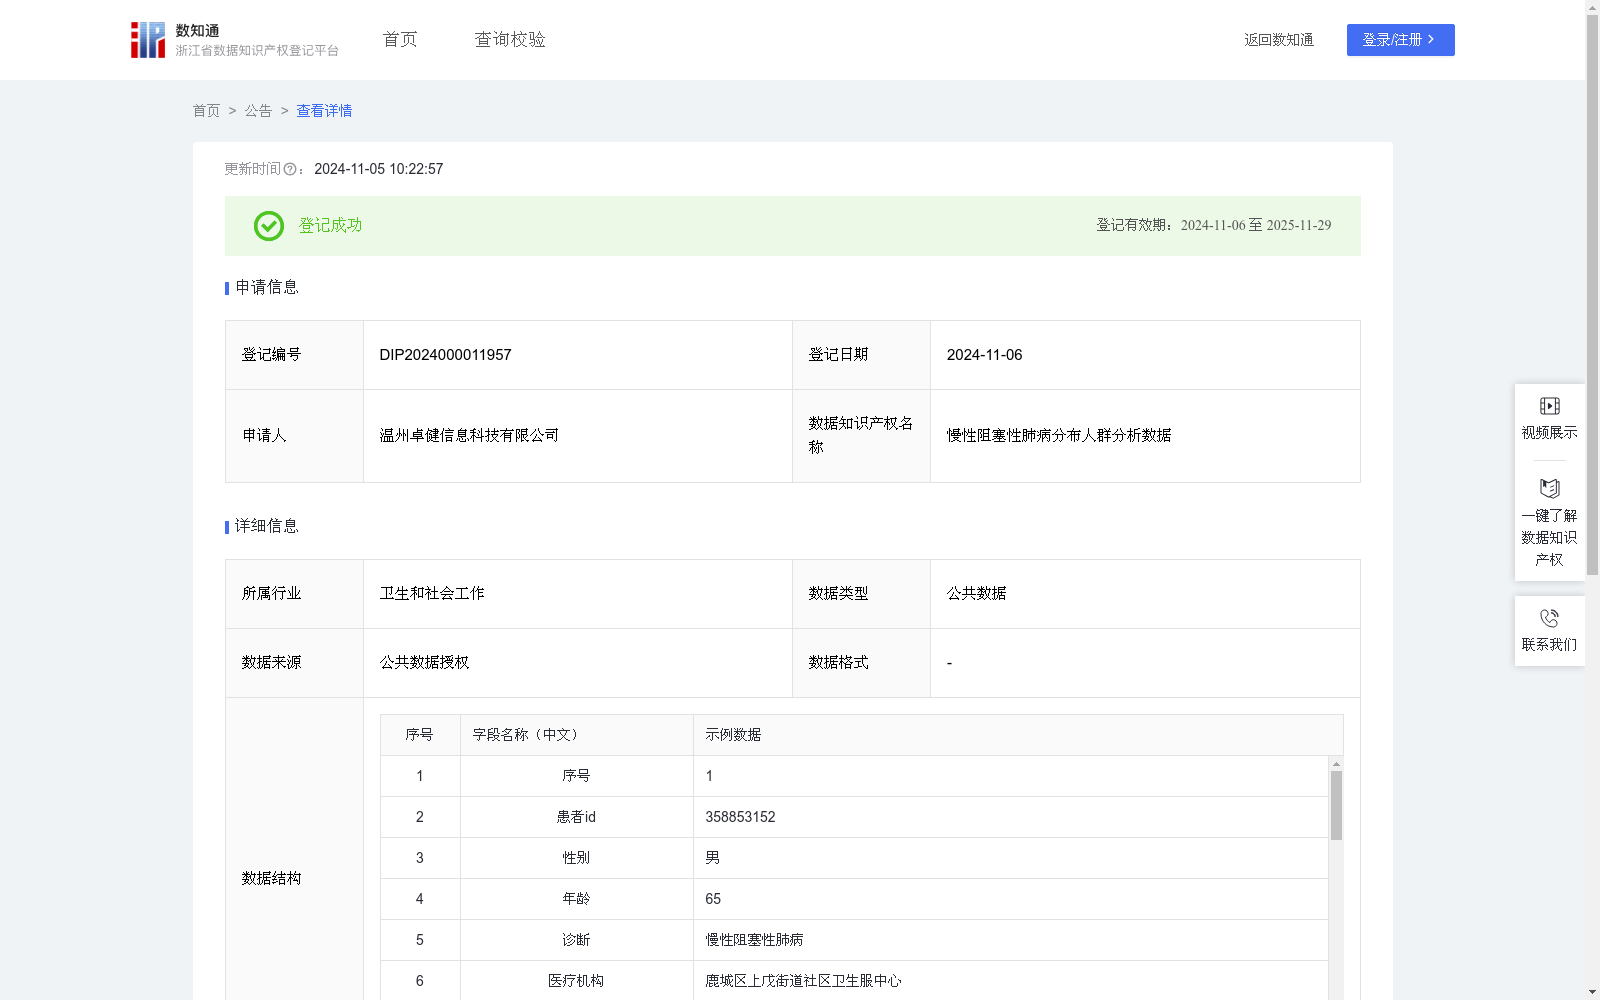This screenshot has width=1600, height=1000.
Task: Open the 视频展示 video icon
Action: click(1549, 406)
